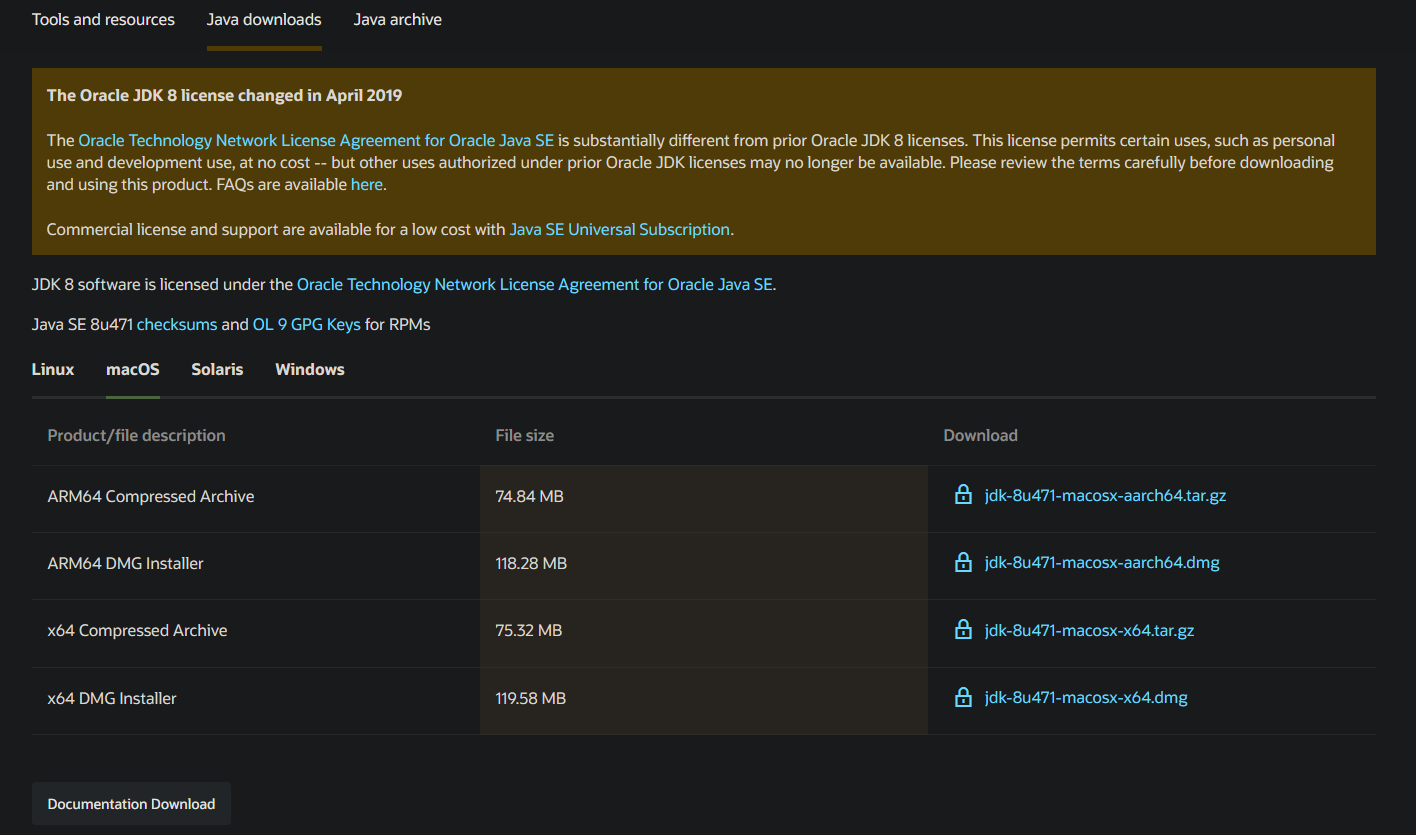Open the Java SE Universal Subscription link

pos(620,230)
